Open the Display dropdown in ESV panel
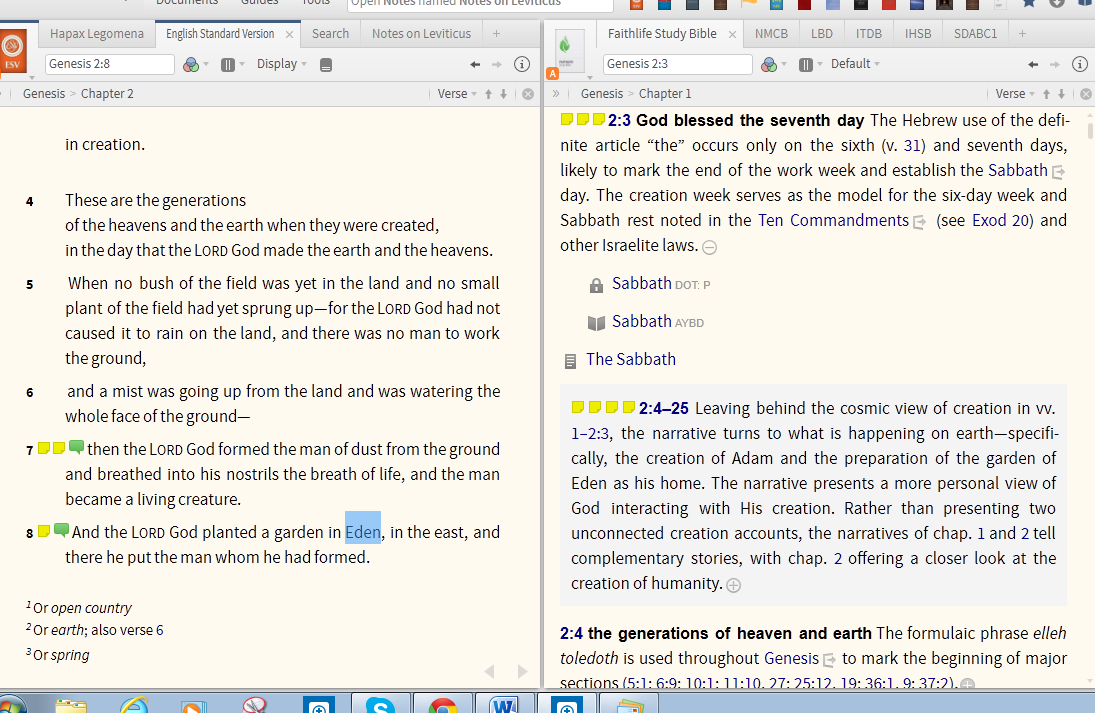This screenshot has height=713, width=1095. 281,64
